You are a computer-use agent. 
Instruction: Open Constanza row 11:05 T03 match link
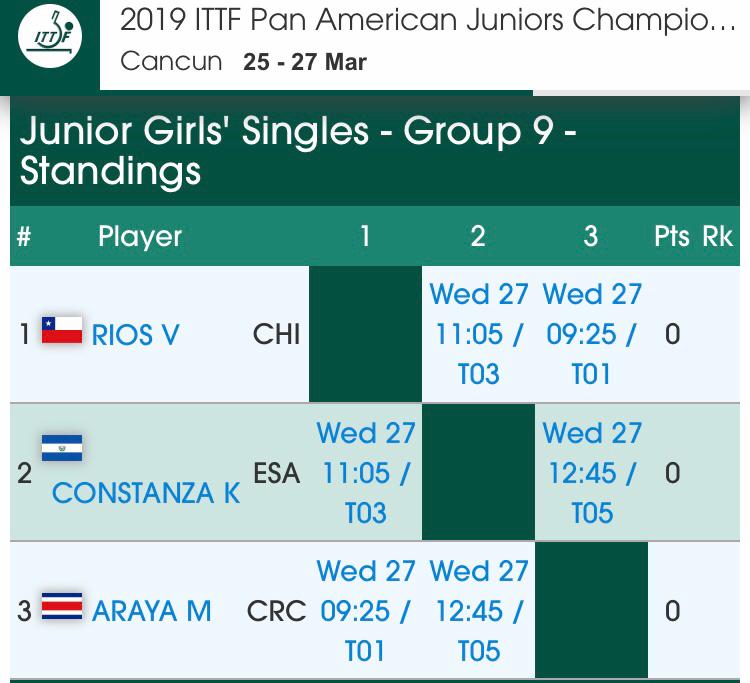(365, 473)
